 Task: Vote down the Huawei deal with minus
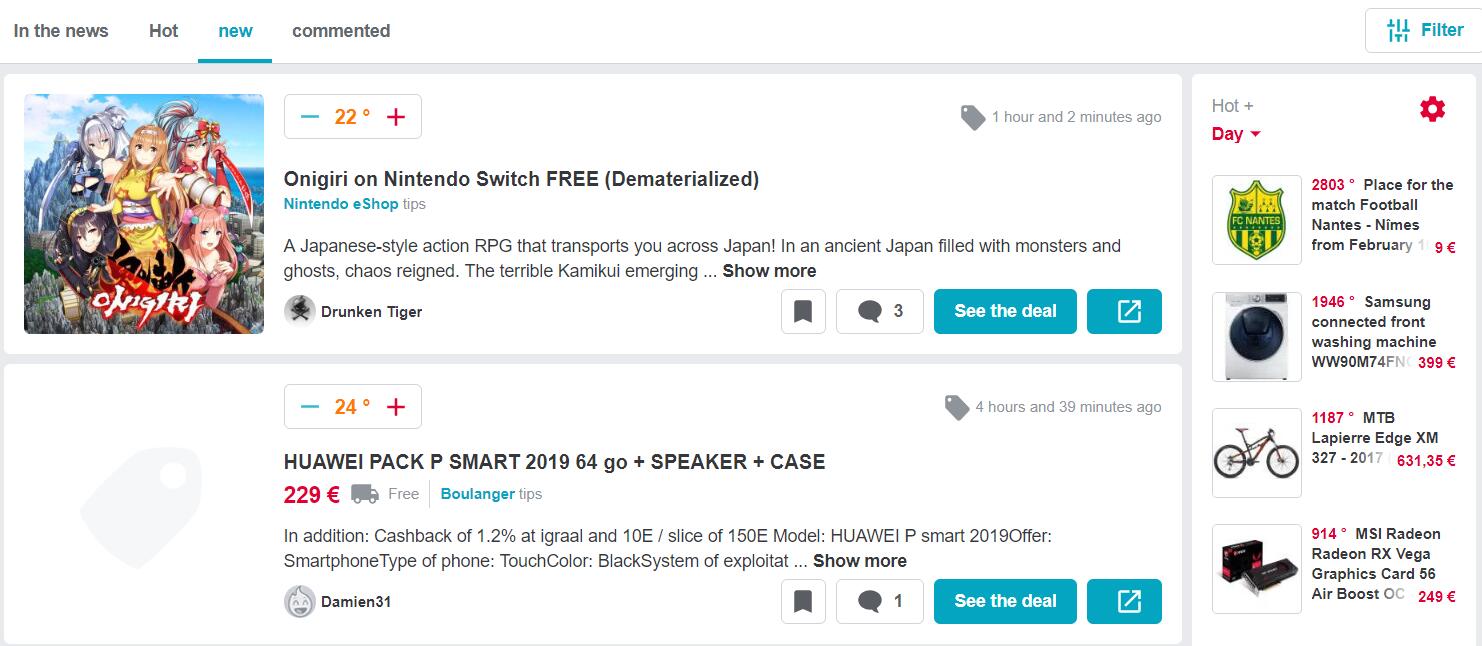click(310, 407)
